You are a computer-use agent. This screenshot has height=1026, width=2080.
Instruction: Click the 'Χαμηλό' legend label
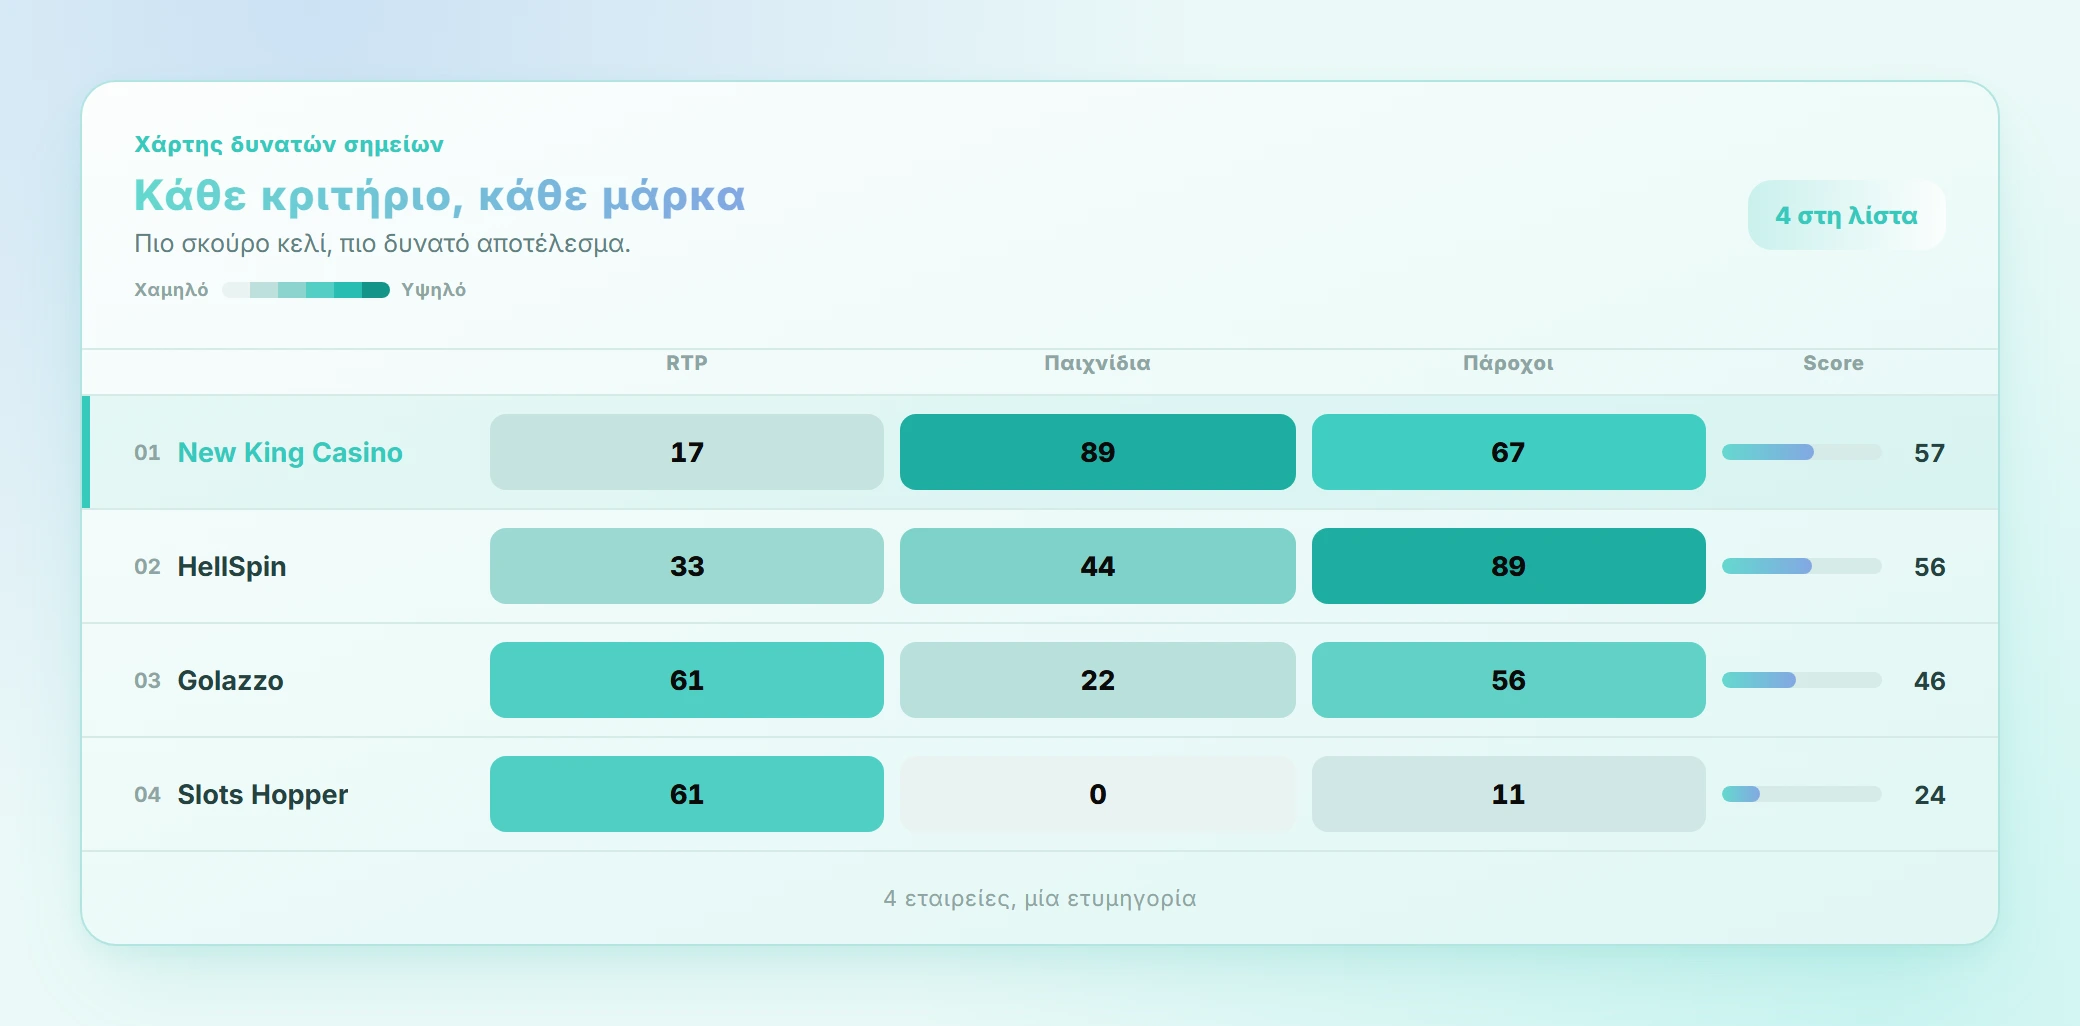[x=171, y=290]
